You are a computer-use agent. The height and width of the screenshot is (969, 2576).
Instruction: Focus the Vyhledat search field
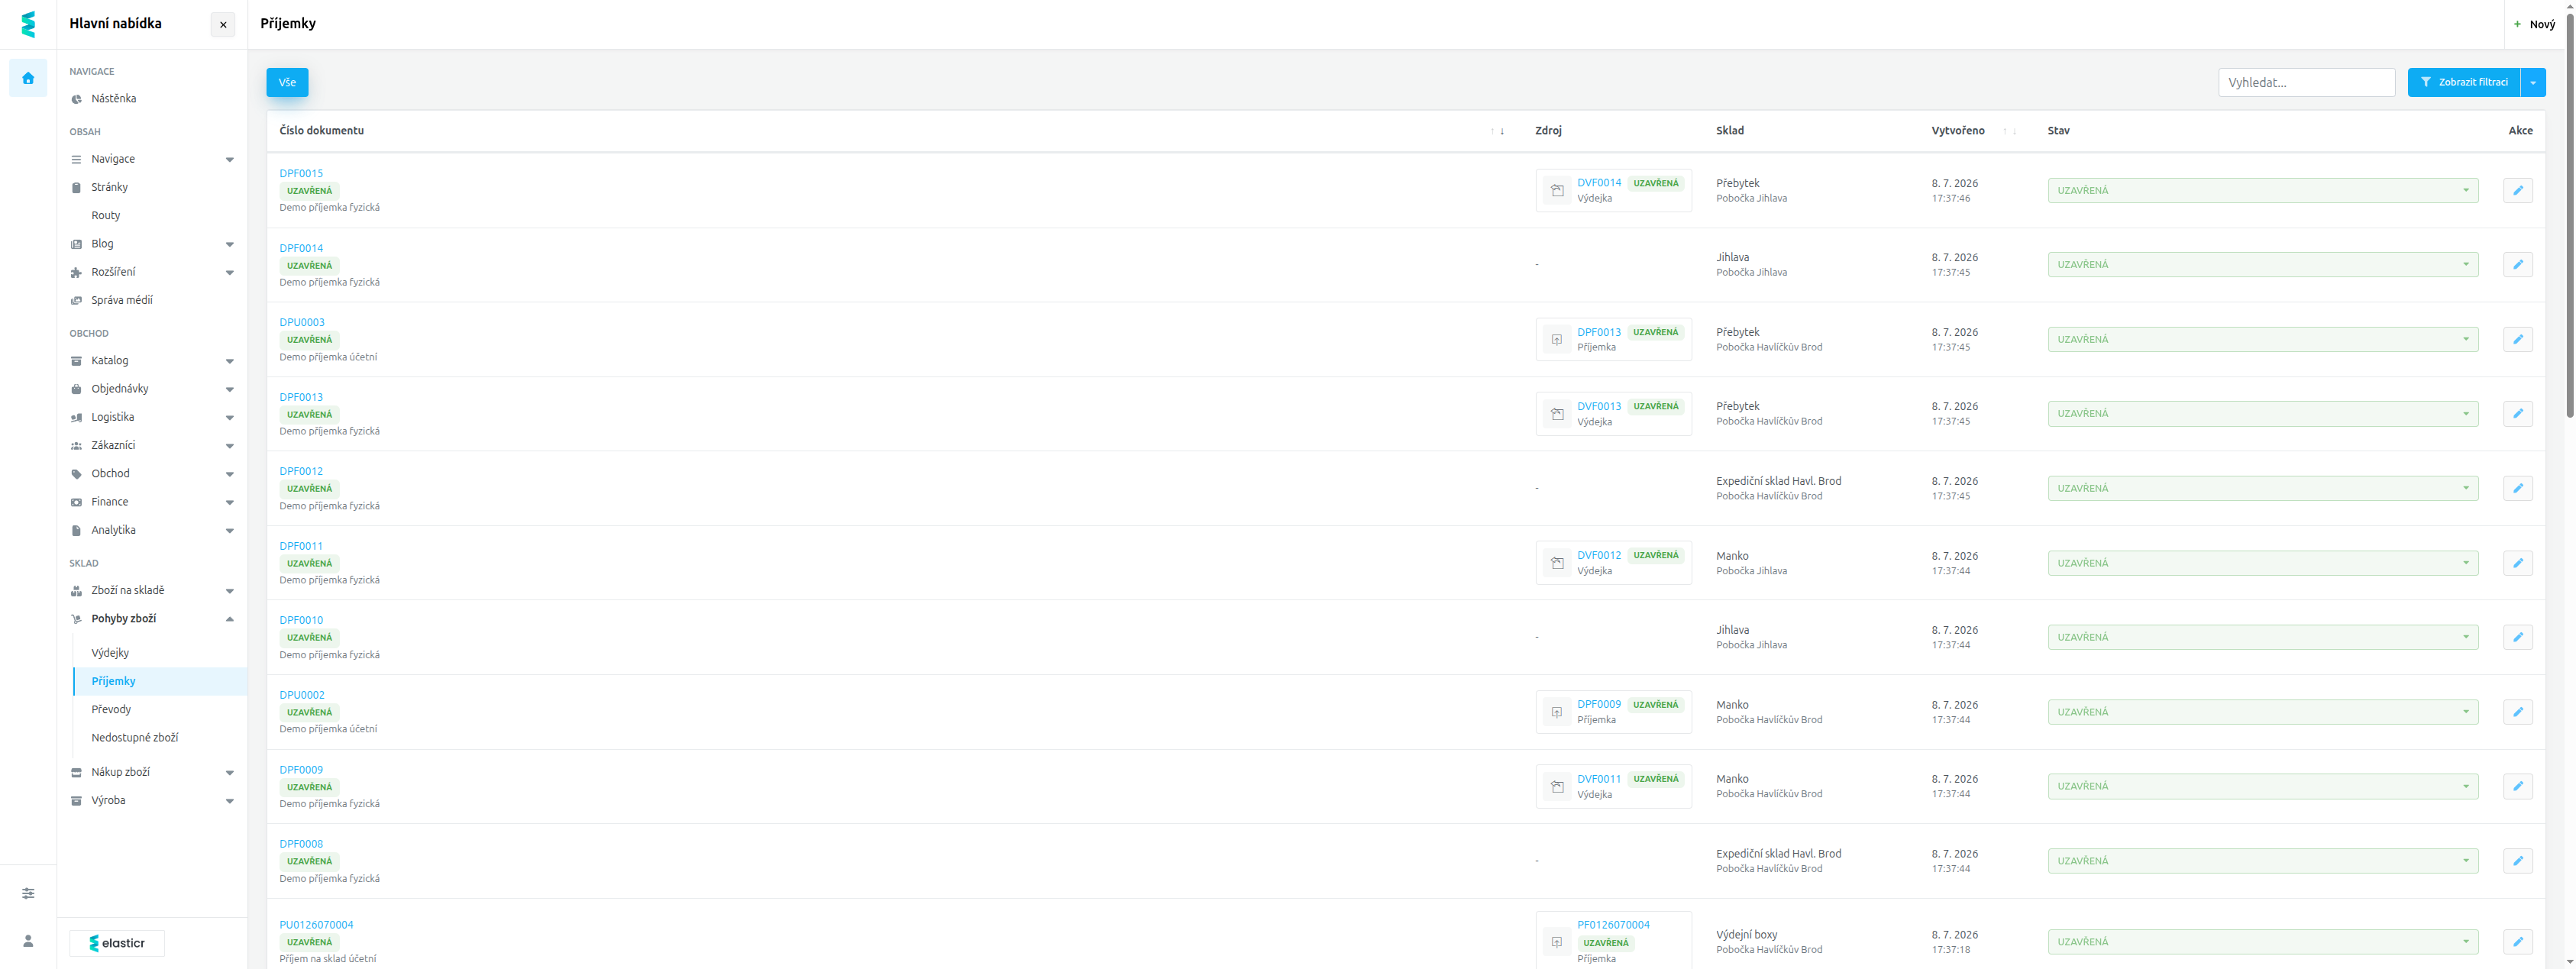(2306, 82)
